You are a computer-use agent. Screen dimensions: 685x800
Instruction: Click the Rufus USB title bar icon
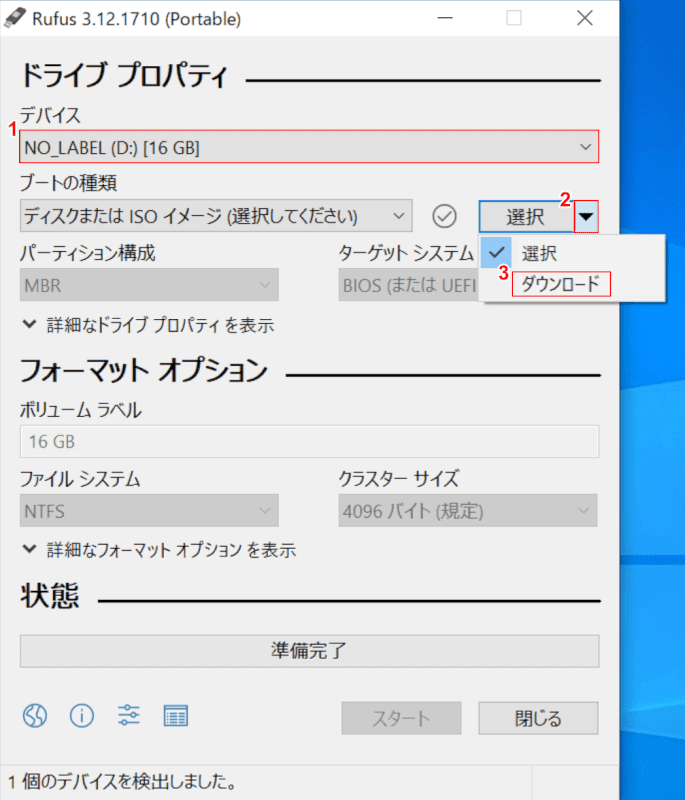(14, 18)
